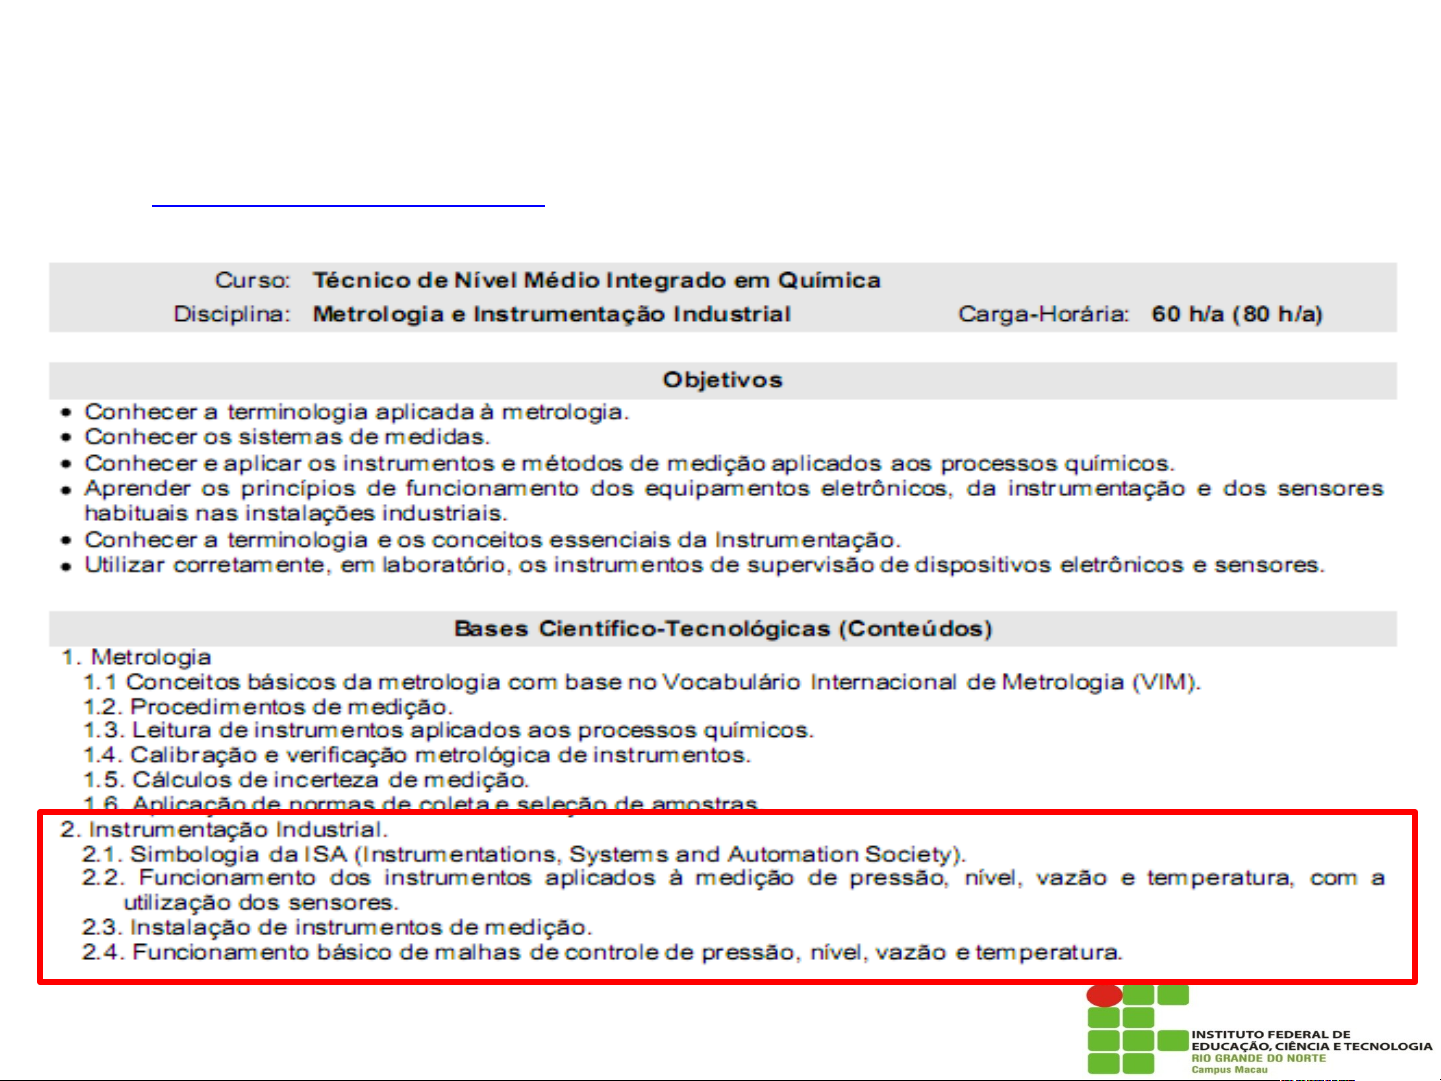Click the bullet 'Utilizar corretamente, em laboratório'

tap(704, 565)
